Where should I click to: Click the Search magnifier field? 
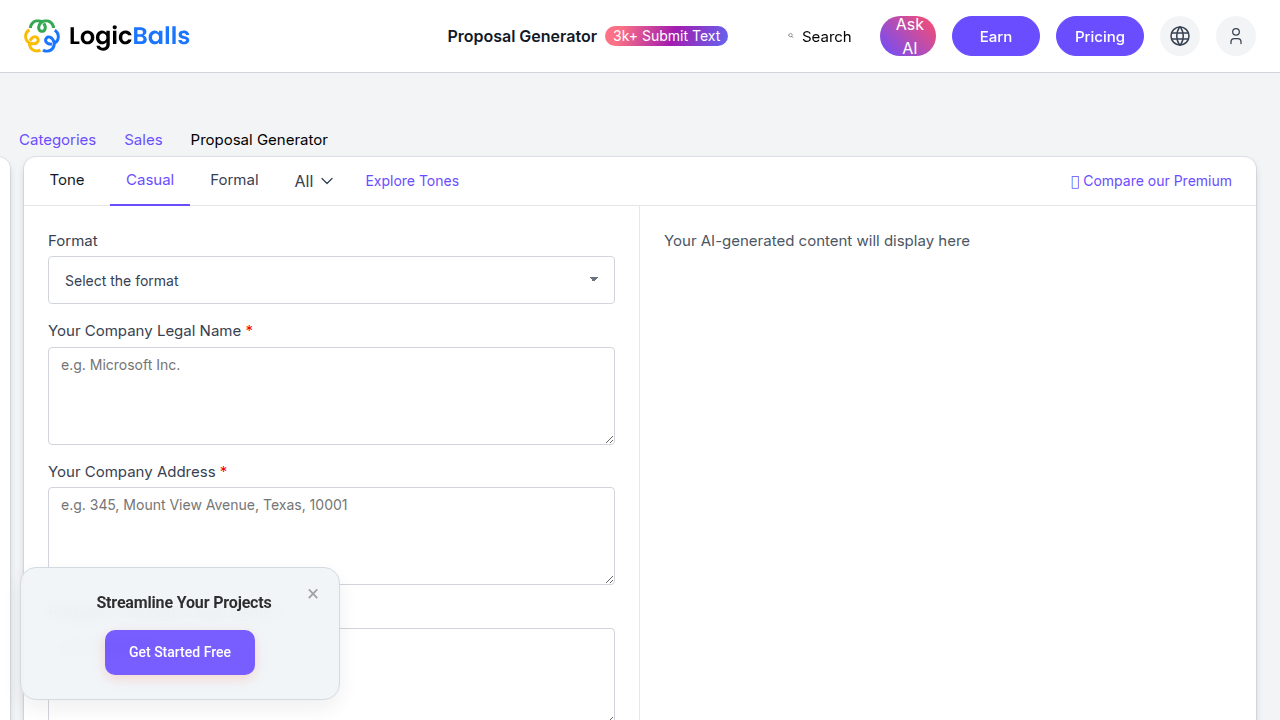(x=820, y=36)
